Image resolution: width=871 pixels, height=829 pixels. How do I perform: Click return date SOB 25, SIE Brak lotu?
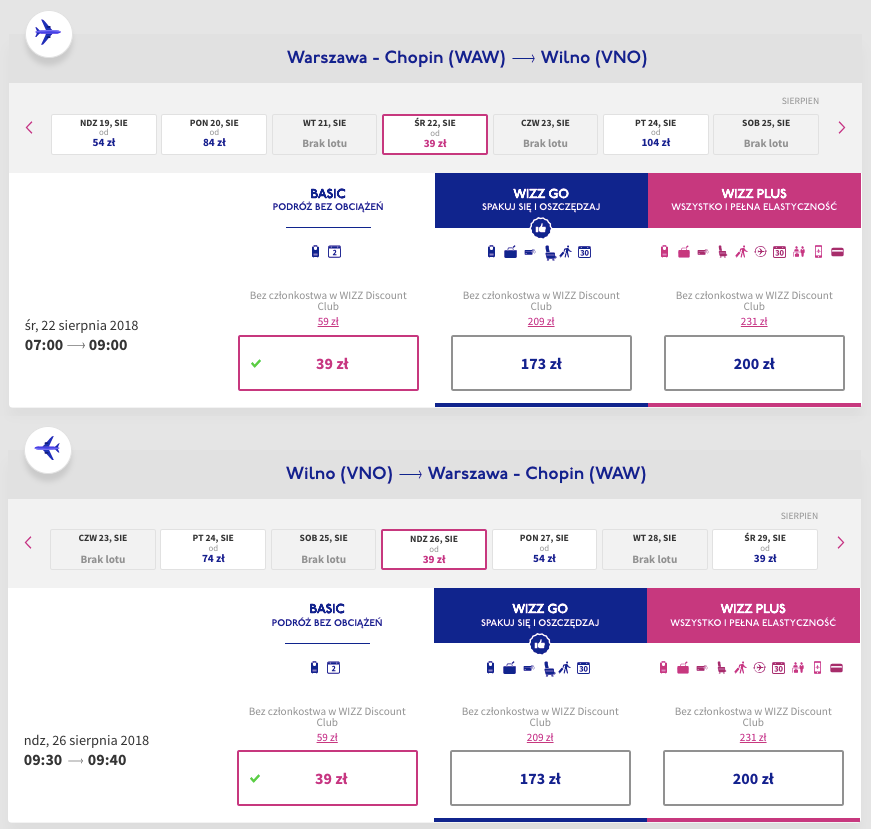pos(323,550)
